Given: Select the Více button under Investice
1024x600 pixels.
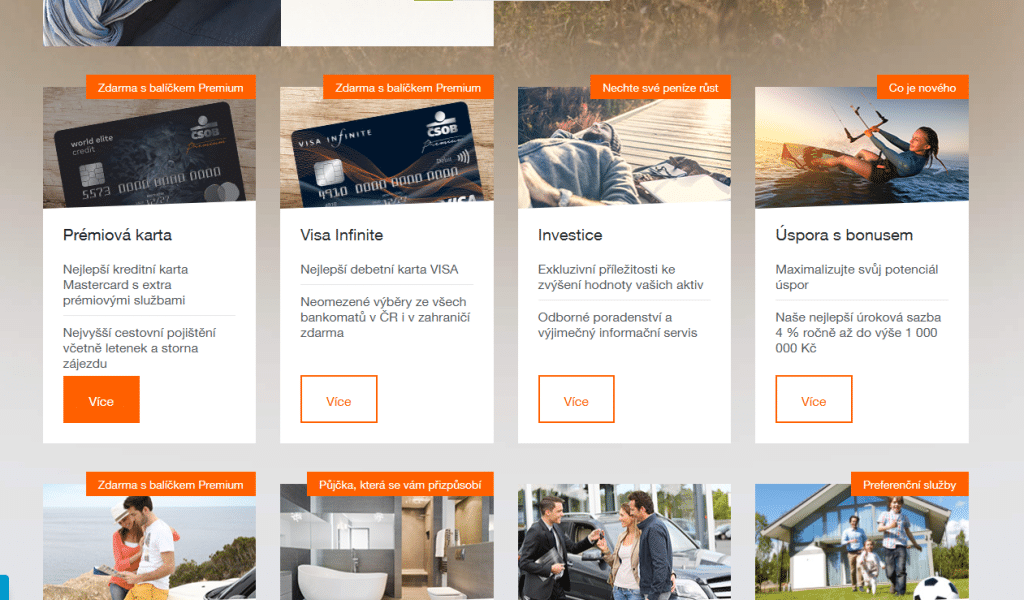Looking at the screenshot, I should tap(576, 399).
